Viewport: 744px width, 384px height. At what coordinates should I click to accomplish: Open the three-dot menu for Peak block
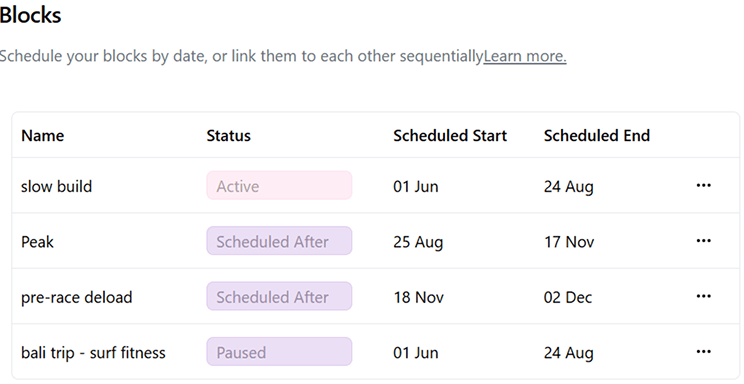(703, 241)
